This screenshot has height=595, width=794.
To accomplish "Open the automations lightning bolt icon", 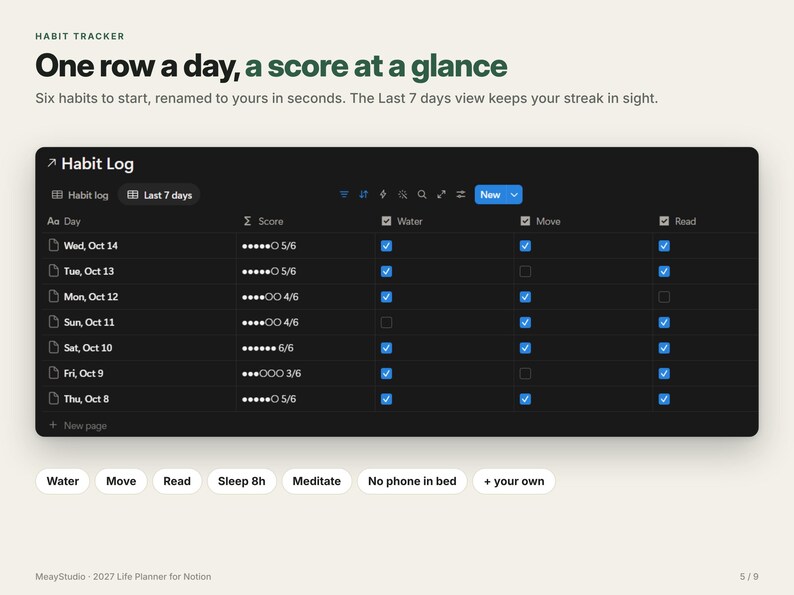I will tap(383, 194).
